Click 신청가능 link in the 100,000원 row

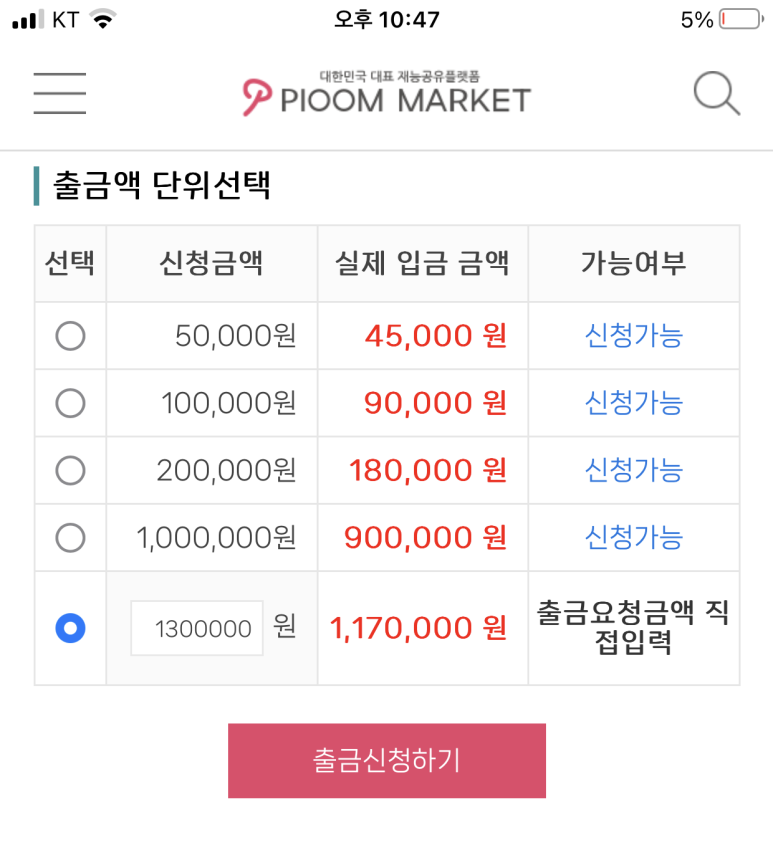point(633,403)
